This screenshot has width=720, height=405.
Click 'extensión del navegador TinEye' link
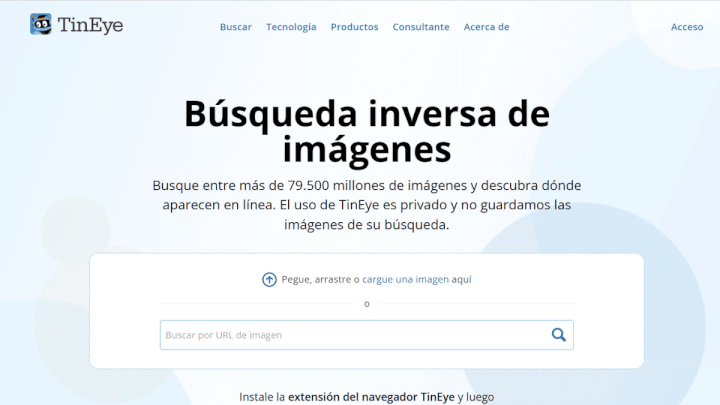point(371,397)
